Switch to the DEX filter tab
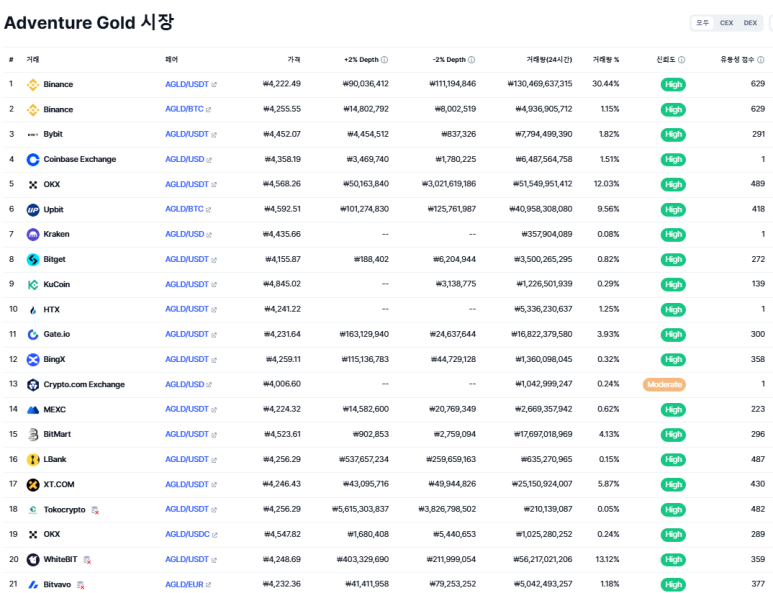This screenshot has width=773, height=593. [750, 23]
